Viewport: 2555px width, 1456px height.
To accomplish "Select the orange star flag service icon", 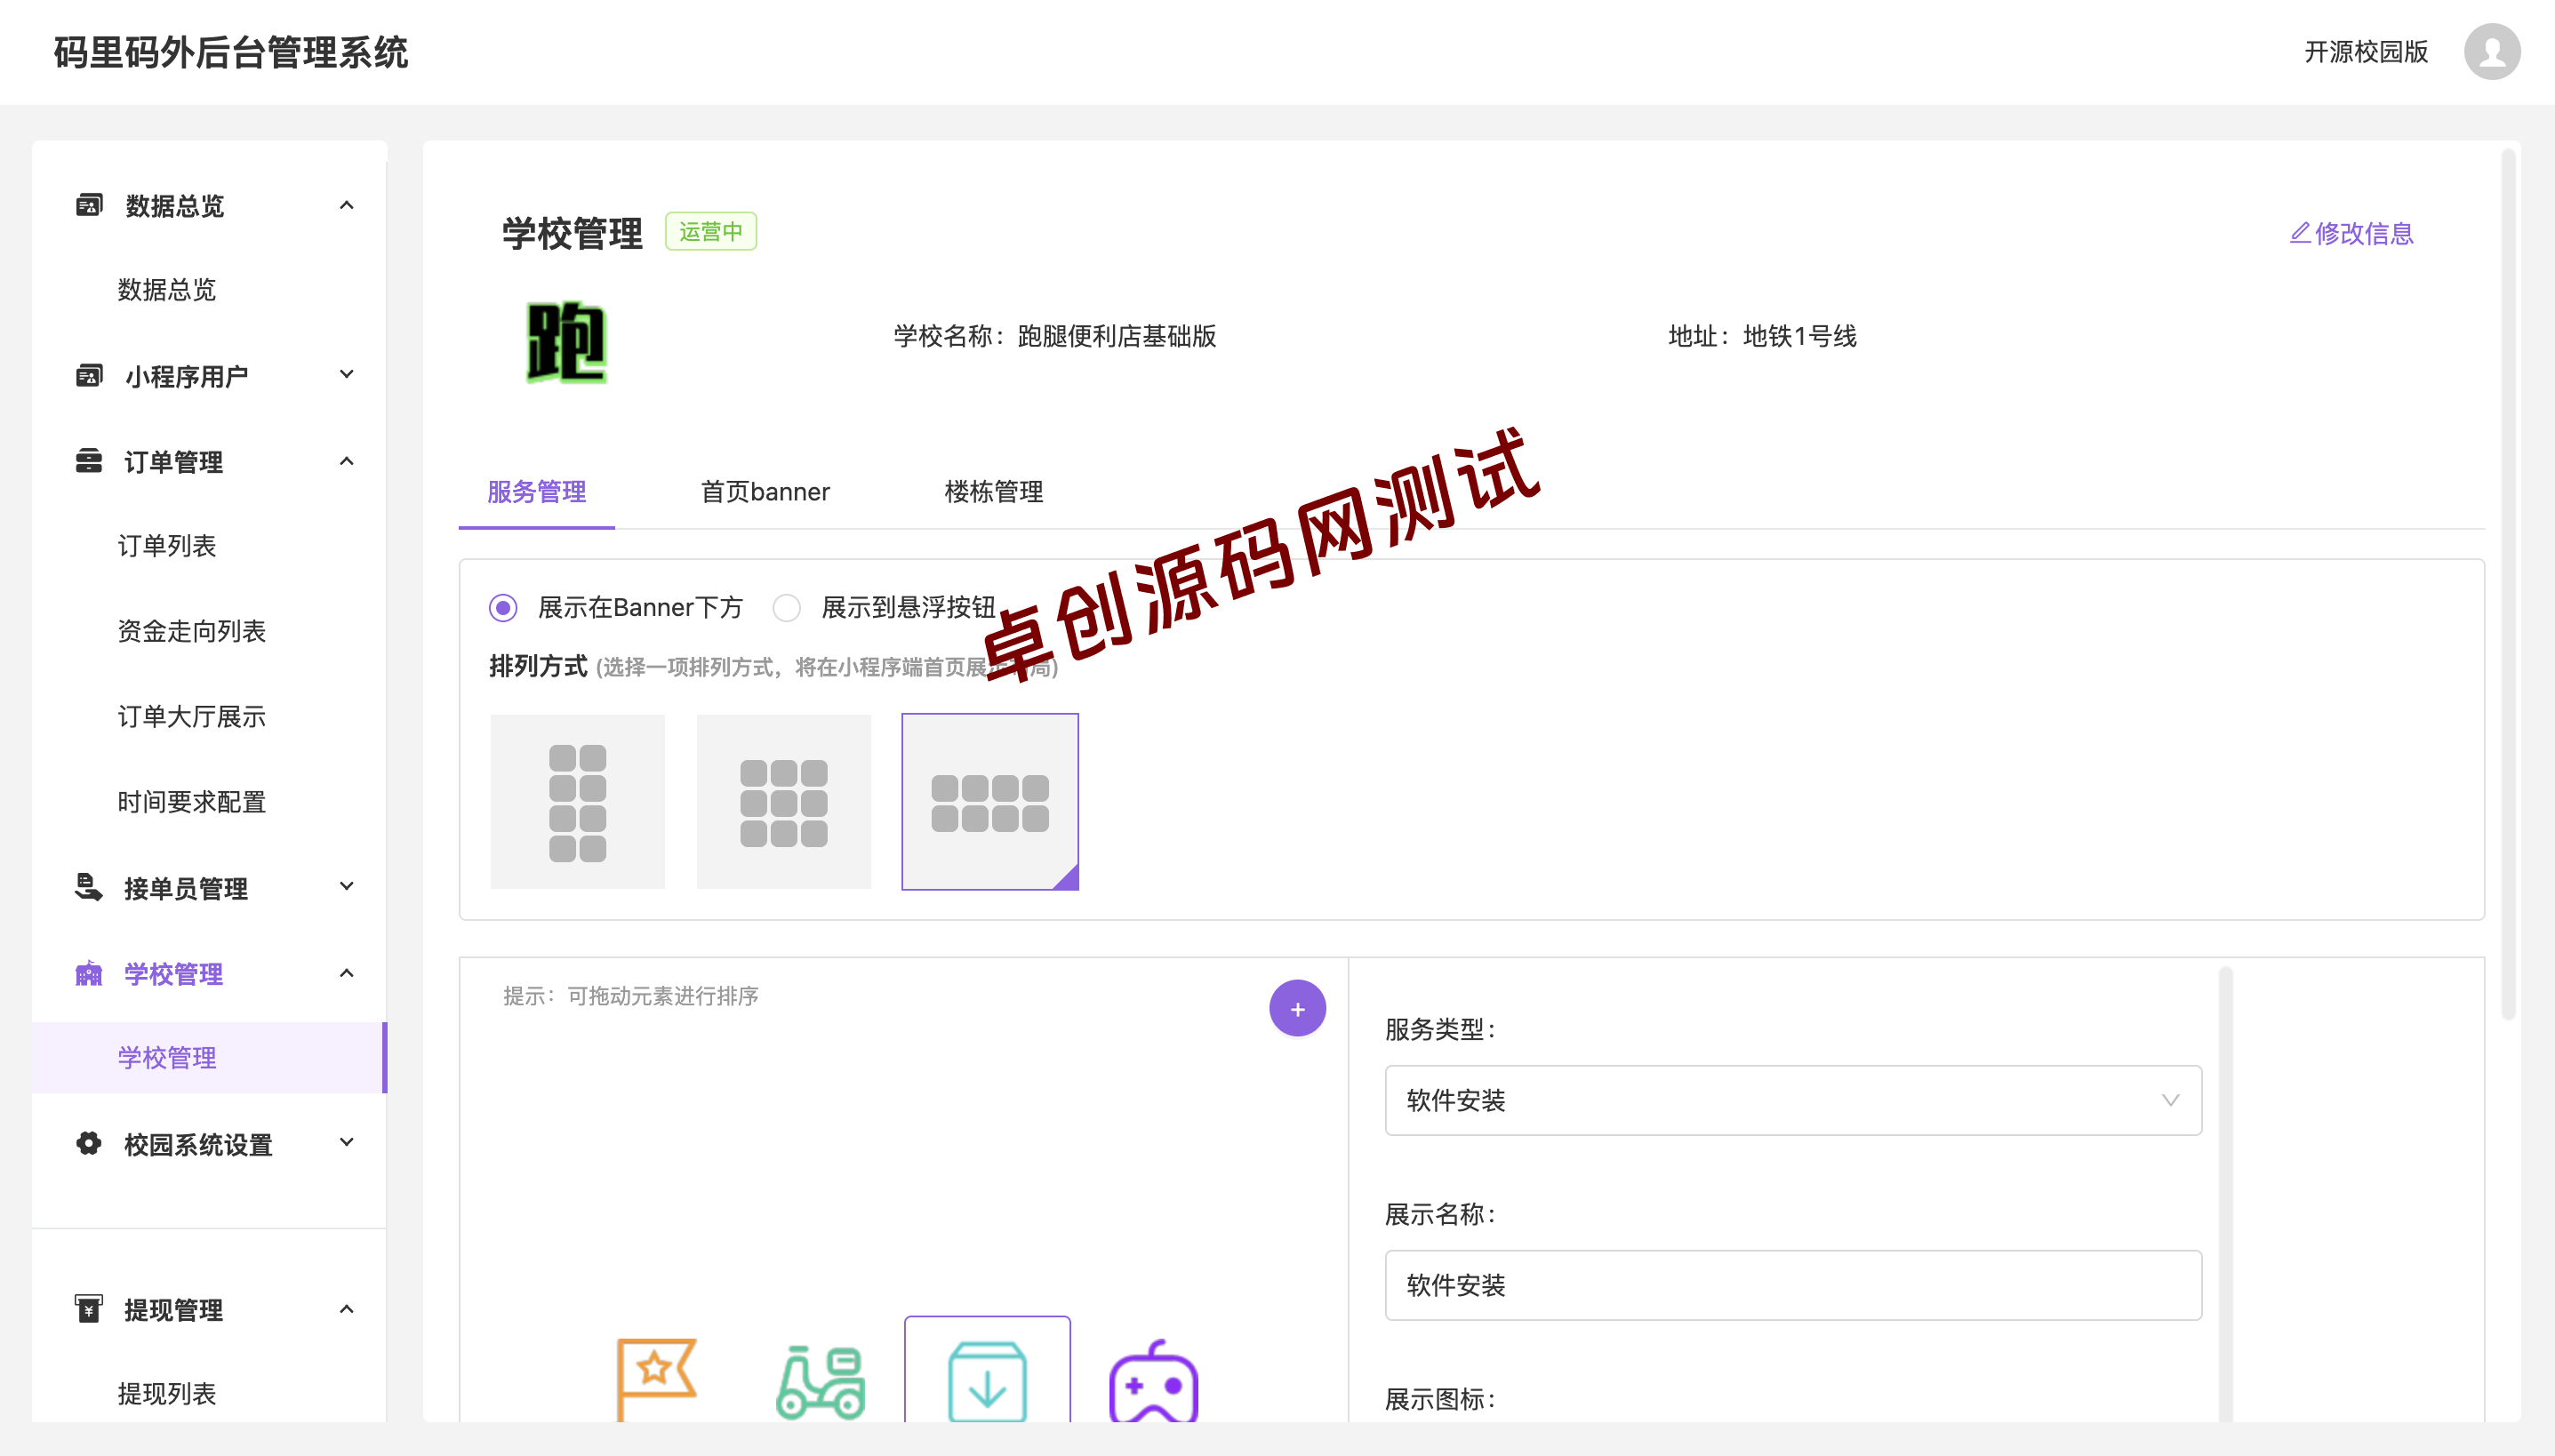I will coord(655,1380).
